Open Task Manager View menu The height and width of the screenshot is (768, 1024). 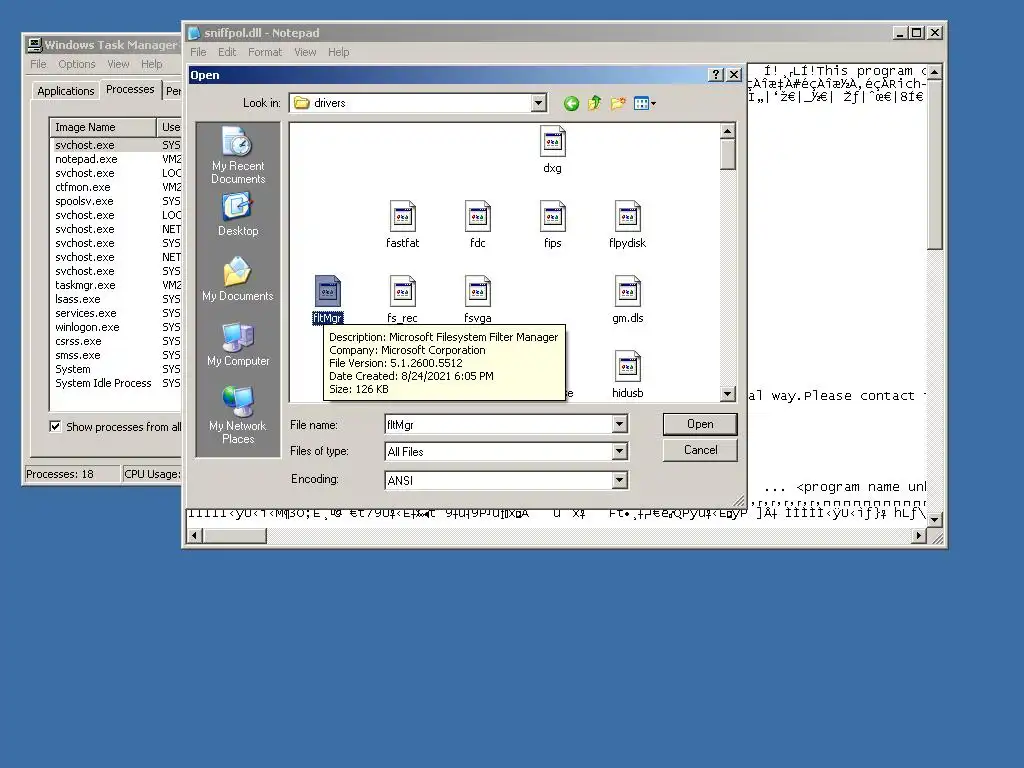pyautogui.click(x=118, y=64)
